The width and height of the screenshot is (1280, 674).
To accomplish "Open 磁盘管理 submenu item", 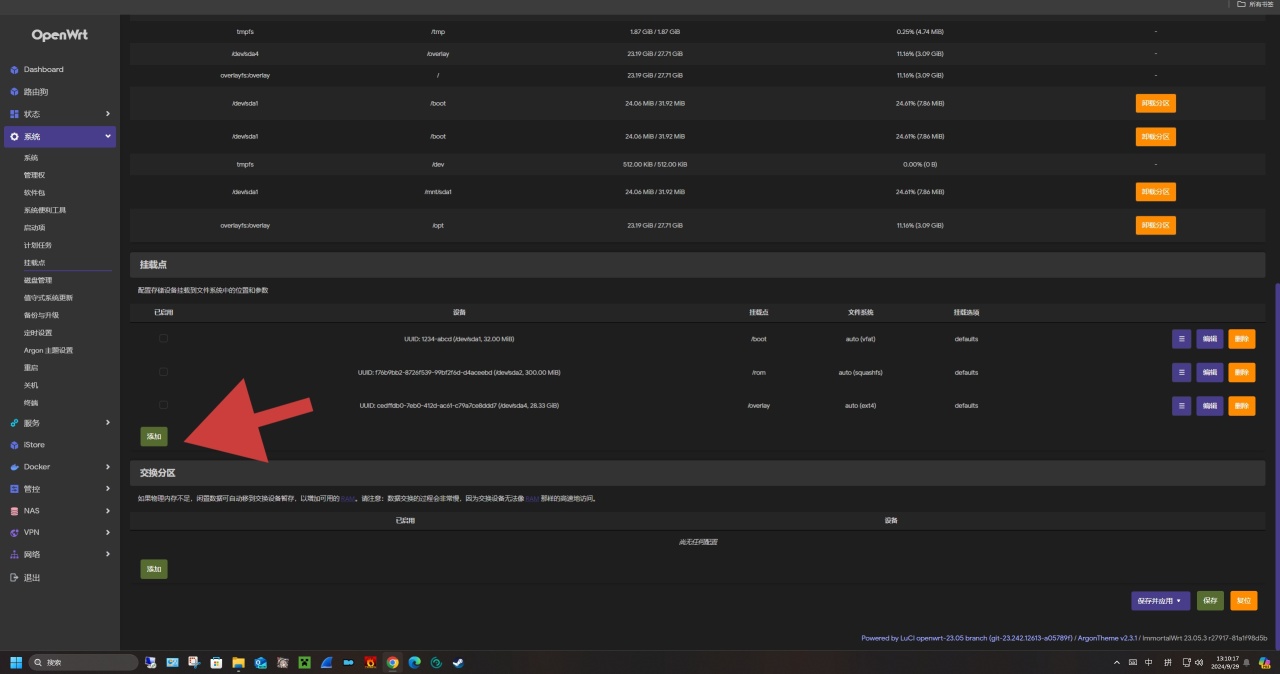I will (x=38, y=280).
